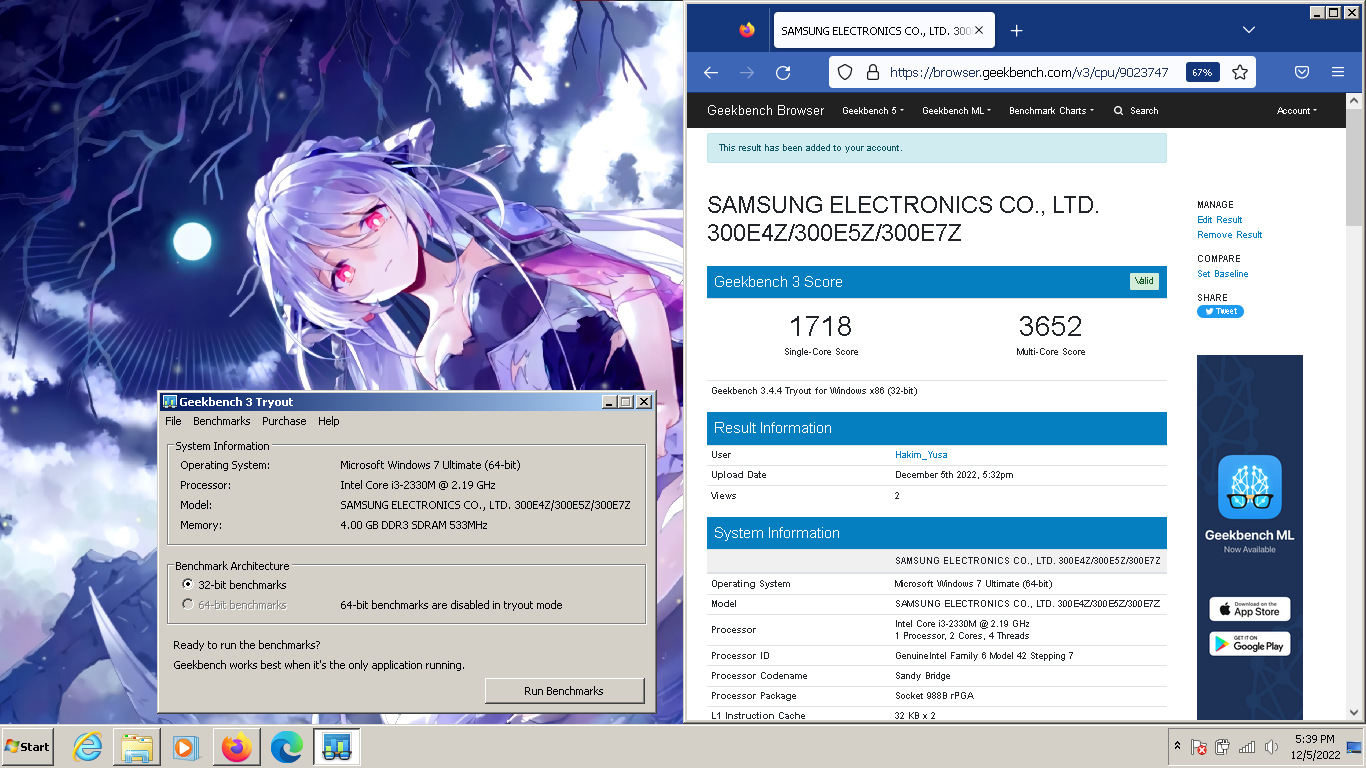Open the File menu in Geekbench 3

coord(174,422)
